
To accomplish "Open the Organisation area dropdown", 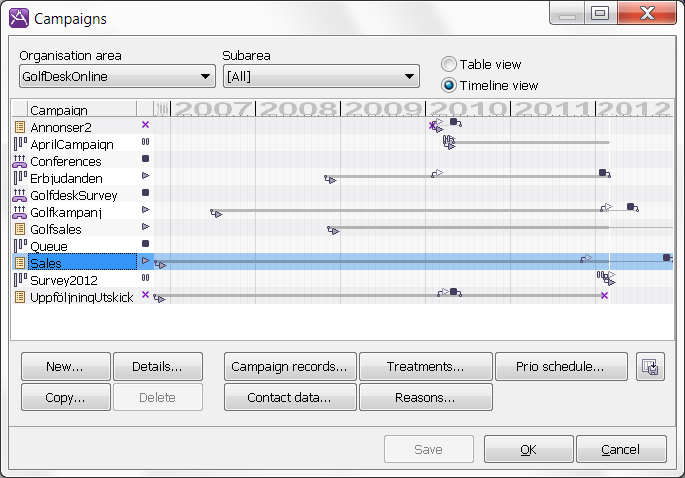I will [118, 76].
